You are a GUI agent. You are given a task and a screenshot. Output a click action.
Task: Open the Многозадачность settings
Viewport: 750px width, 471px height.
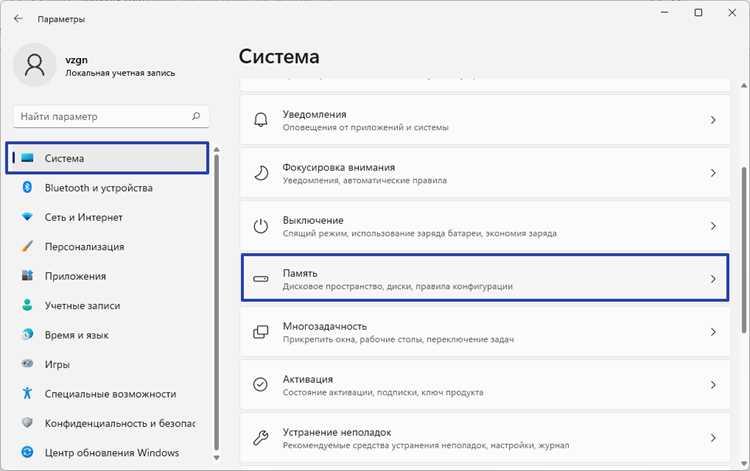coord(485,332)
